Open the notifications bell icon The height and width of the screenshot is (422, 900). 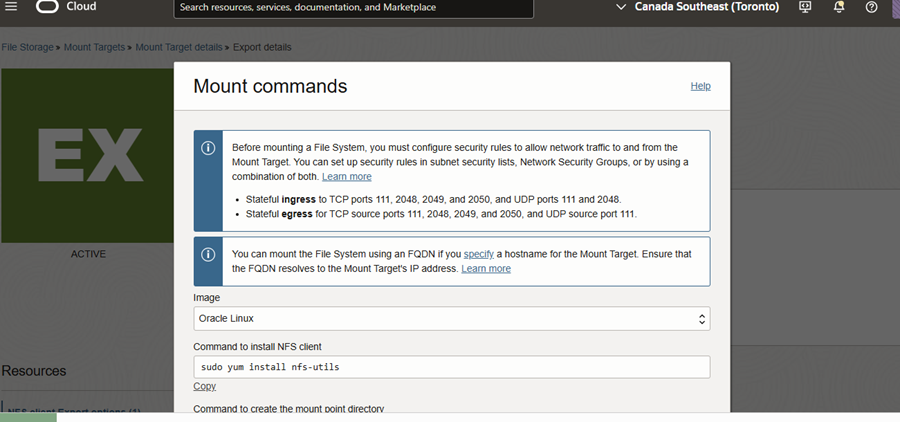[839, 7]
